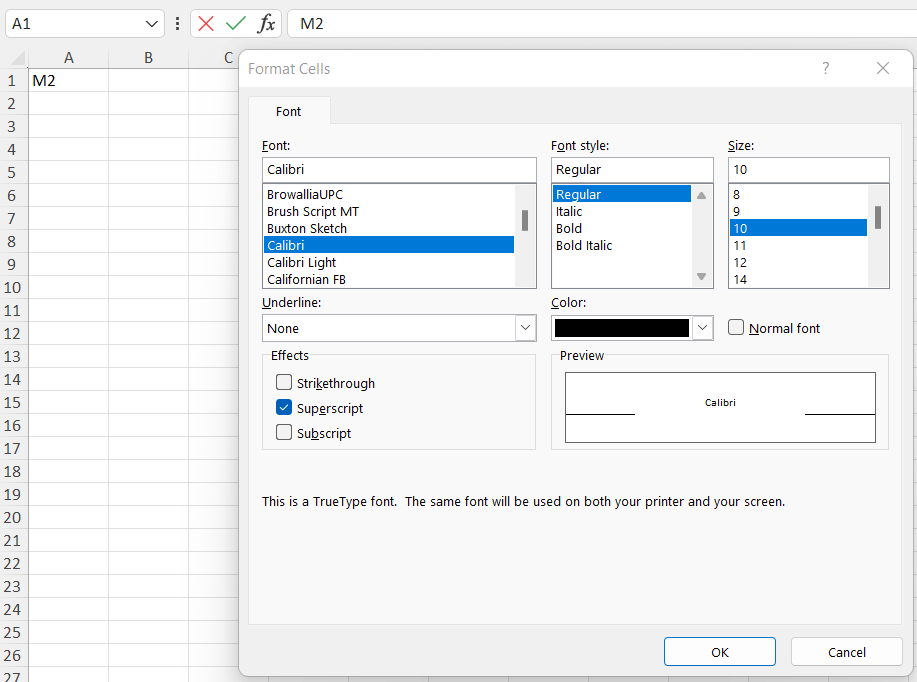917x682 pixels.
Task: Select the Font tab
Action: [288, 112]
